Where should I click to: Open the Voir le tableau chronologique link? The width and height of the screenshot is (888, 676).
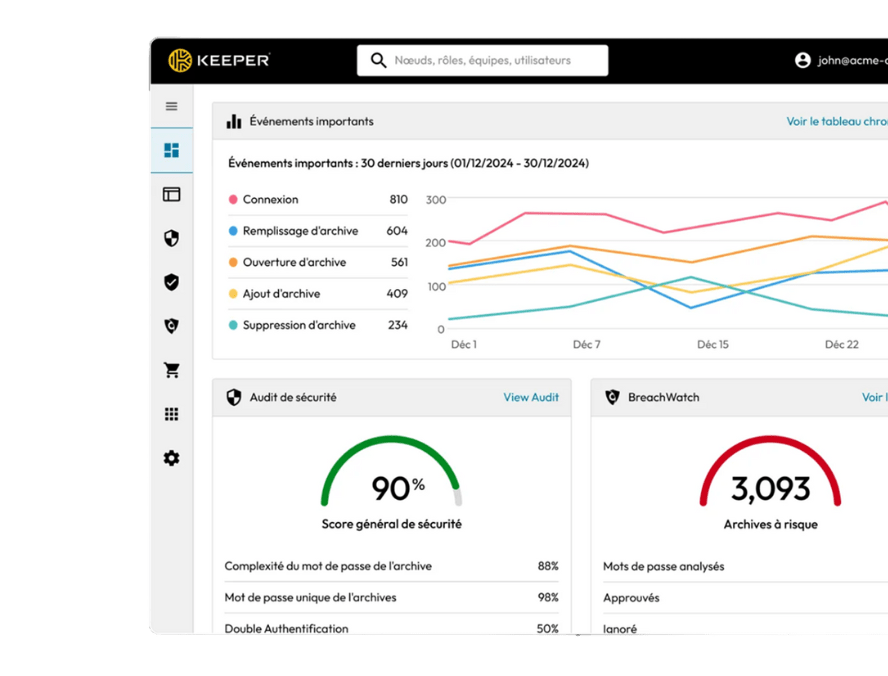click(836, 121)
